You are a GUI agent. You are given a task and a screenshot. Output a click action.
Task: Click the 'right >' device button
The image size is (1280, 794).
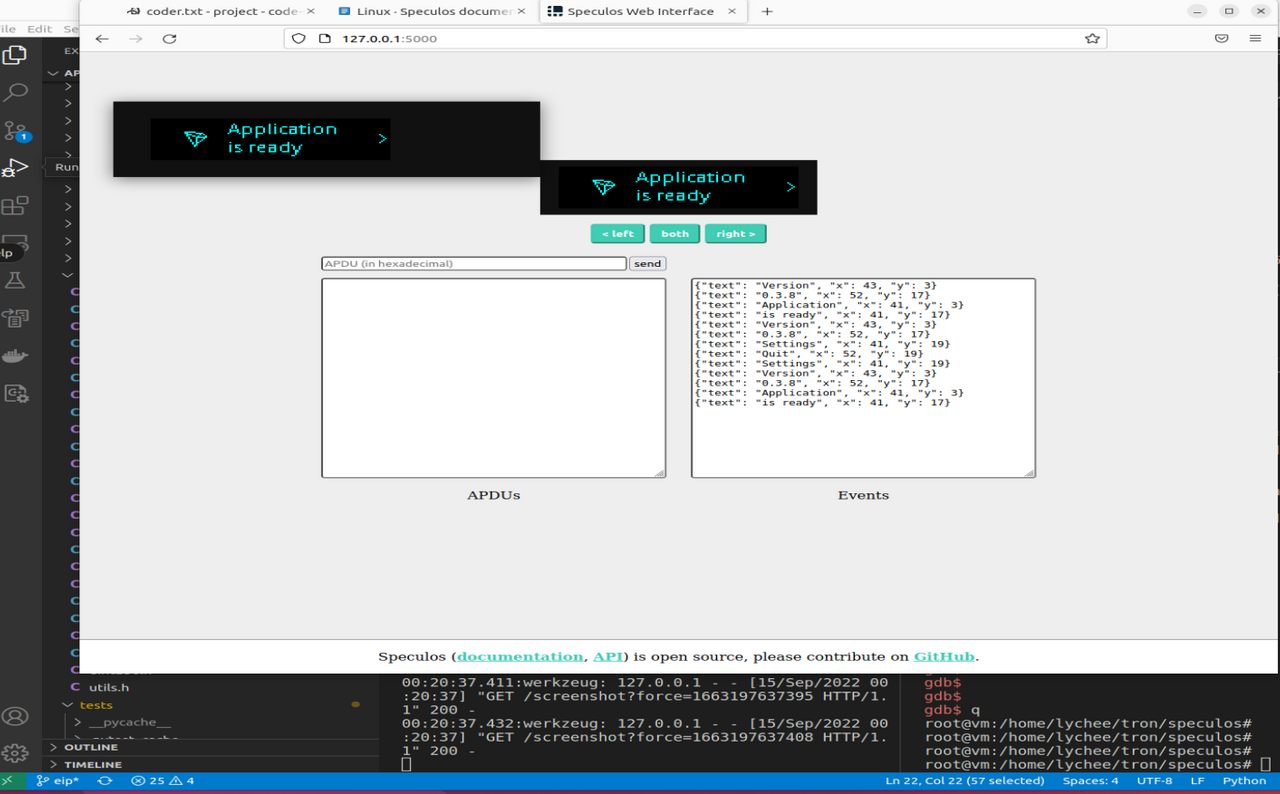tap(736, 234)
